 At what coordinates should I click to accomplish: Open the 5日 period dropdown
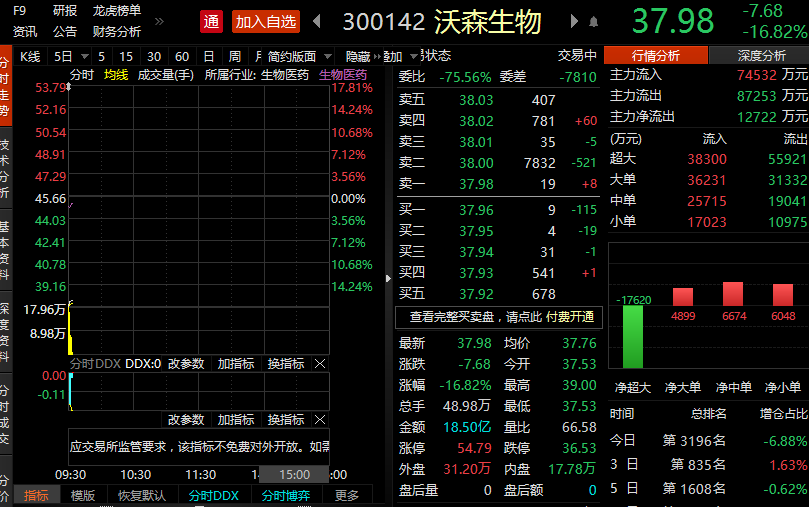[x=64, y=56]
